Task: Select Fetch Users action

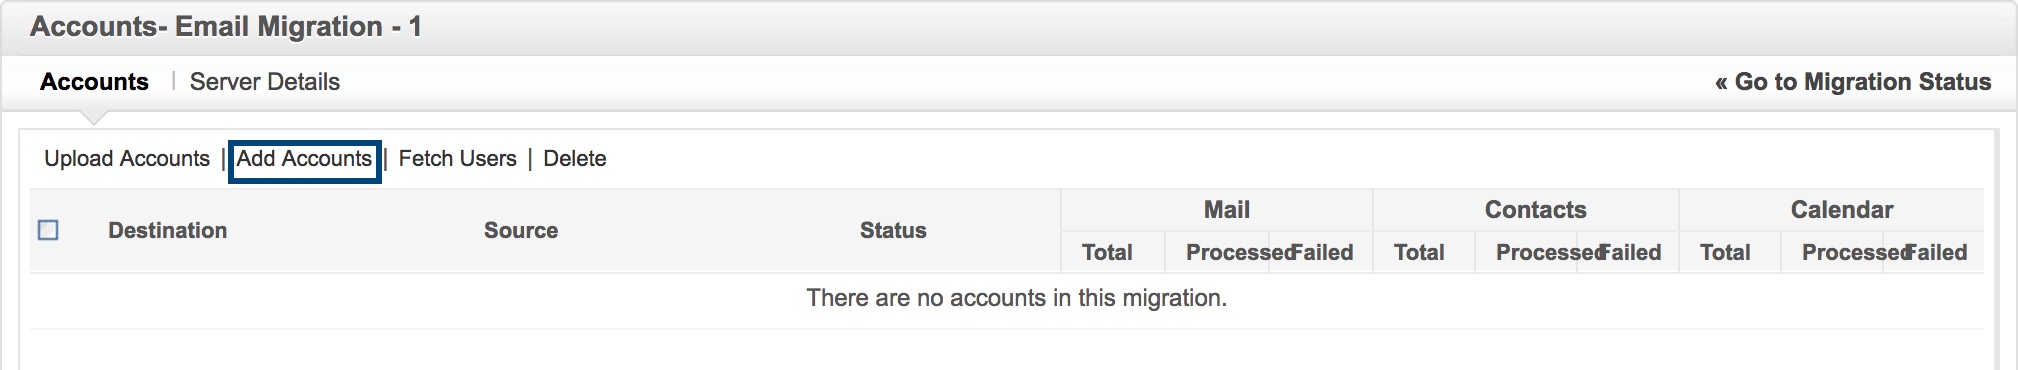Action: click(457, 158)
